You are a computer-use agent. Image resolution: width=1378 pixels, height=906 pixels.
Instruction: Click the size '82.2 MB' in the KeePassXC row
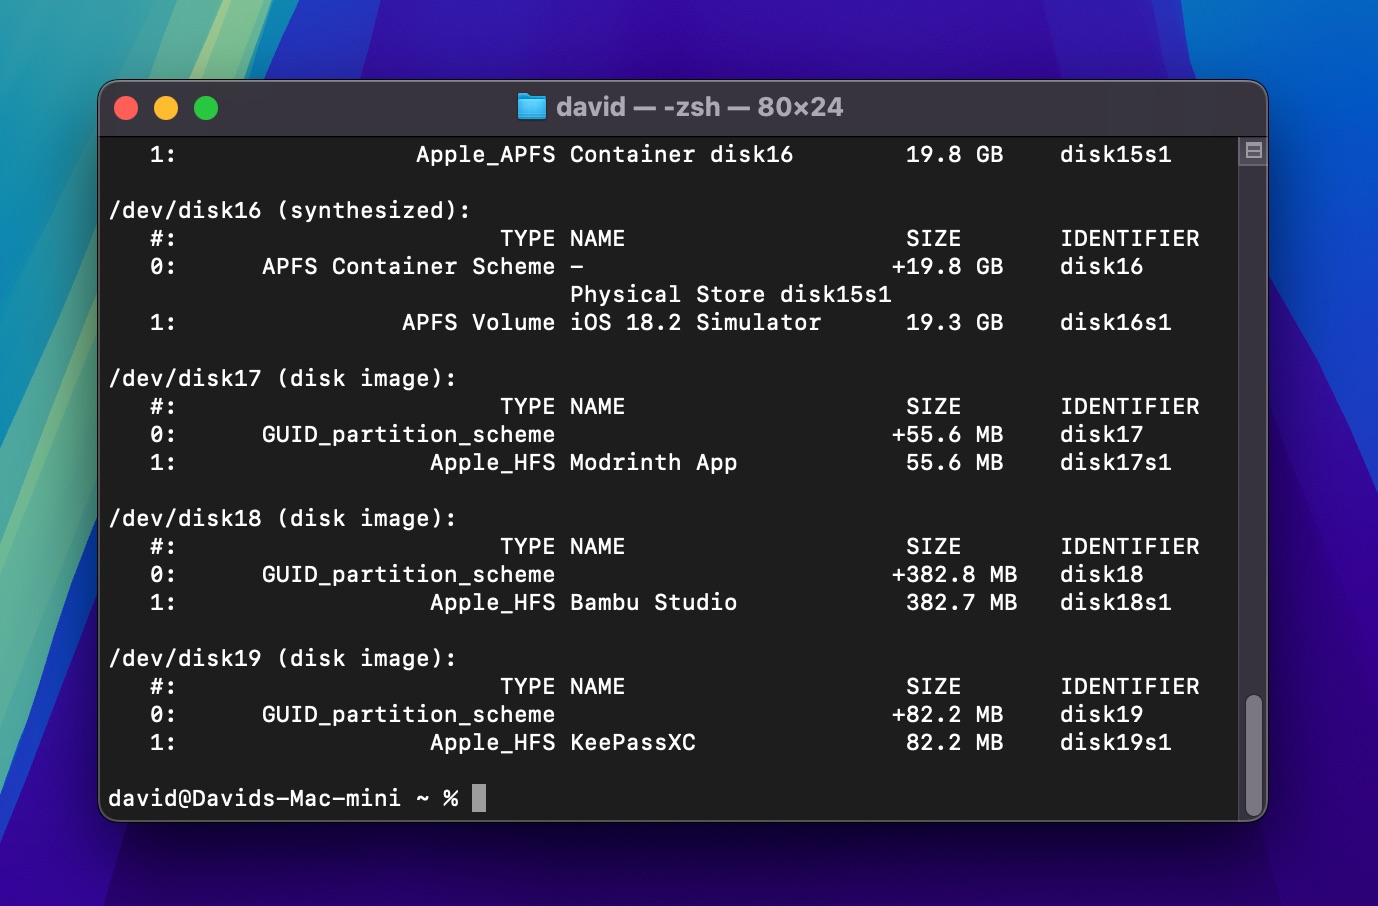pyautogui.click(x=954, y=742)
